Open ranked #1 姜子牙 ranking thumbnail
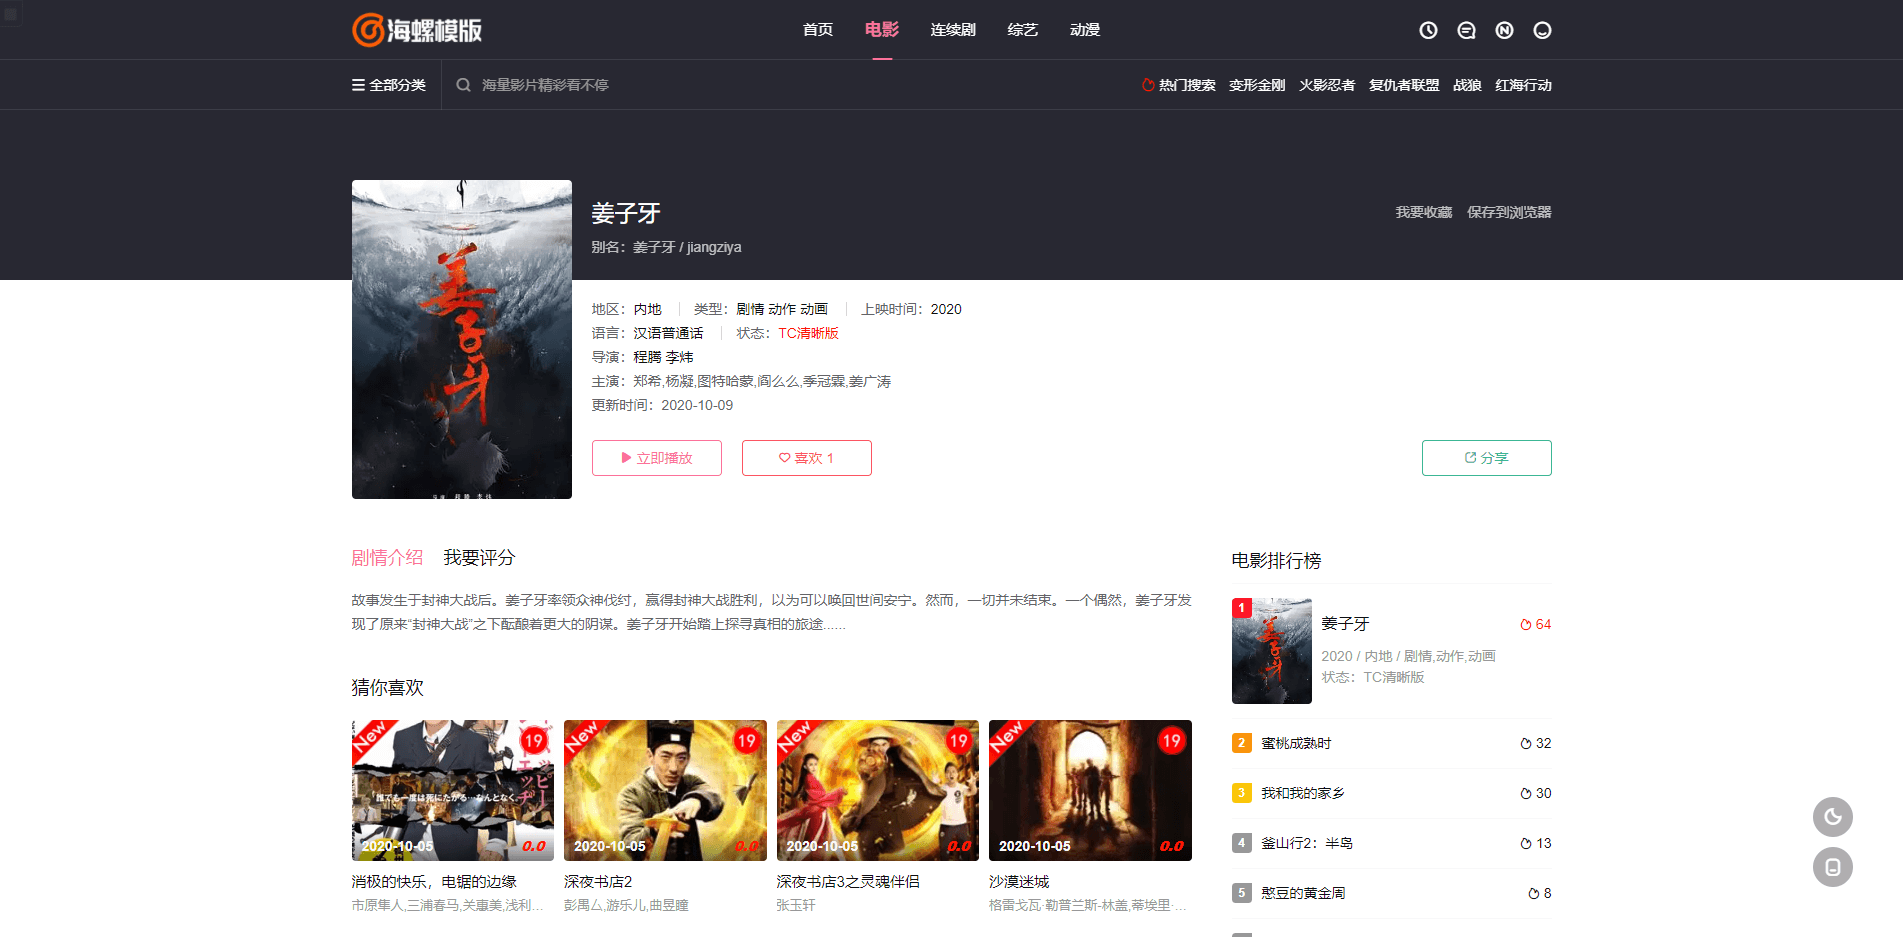This screenshot has height=937, width=1903. pyautogui.click(x=1272, y=651)
